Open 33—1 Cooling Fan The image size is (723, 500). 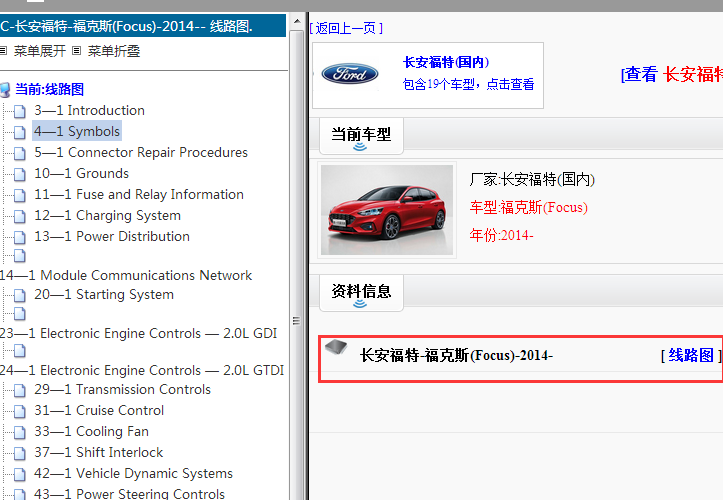tap(91, 432)
